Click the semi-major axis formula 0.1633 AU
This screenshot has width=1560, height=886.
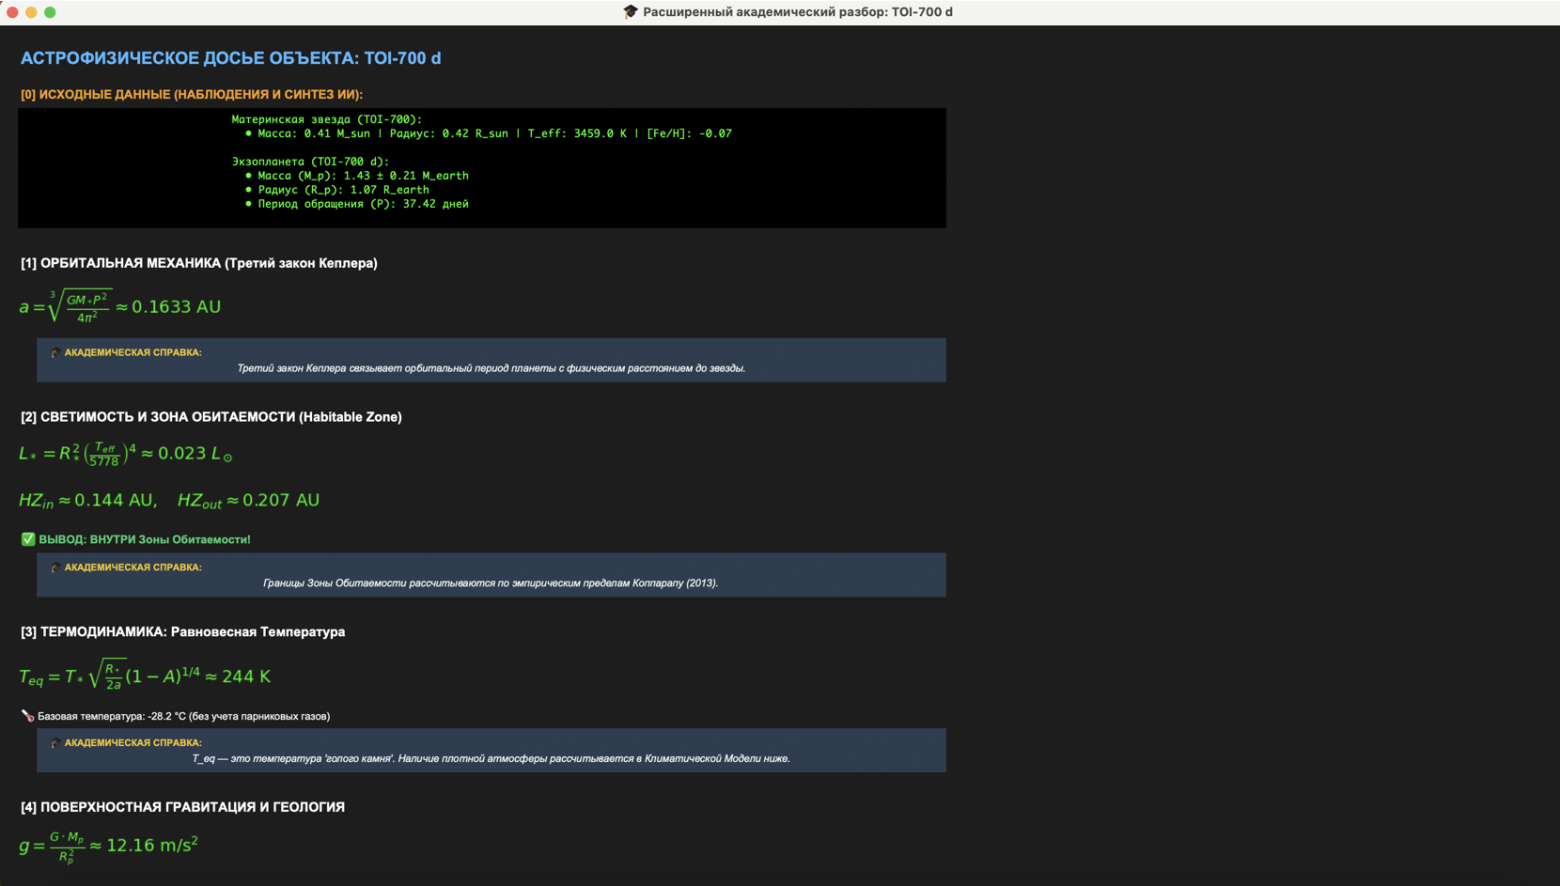click(x=120, y=306)
